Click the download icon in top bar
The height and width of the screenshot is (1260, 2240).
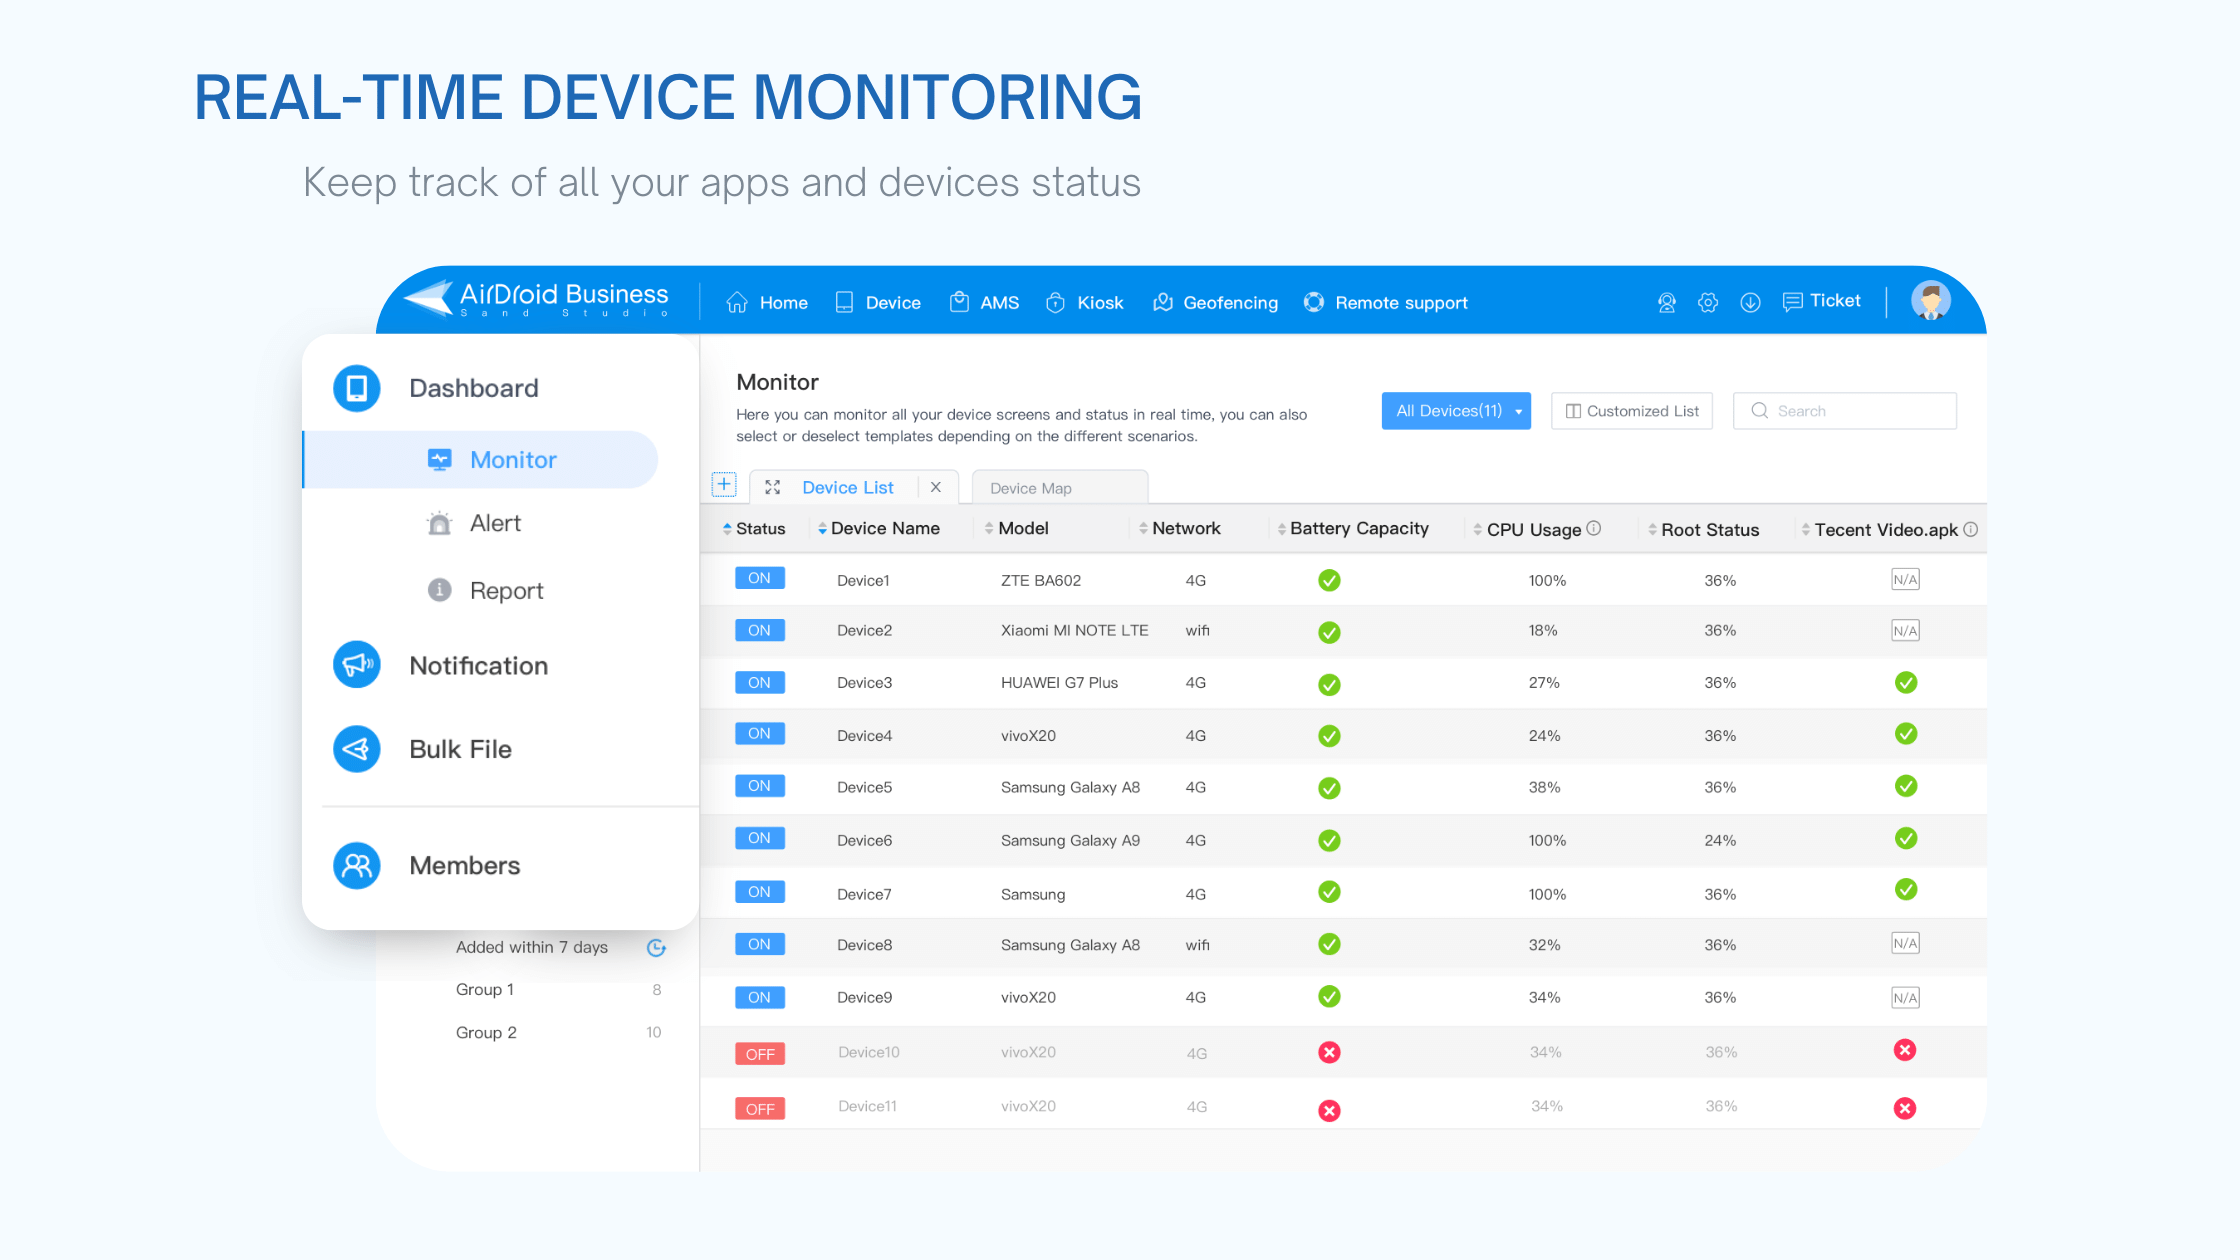coord(1750,302)
